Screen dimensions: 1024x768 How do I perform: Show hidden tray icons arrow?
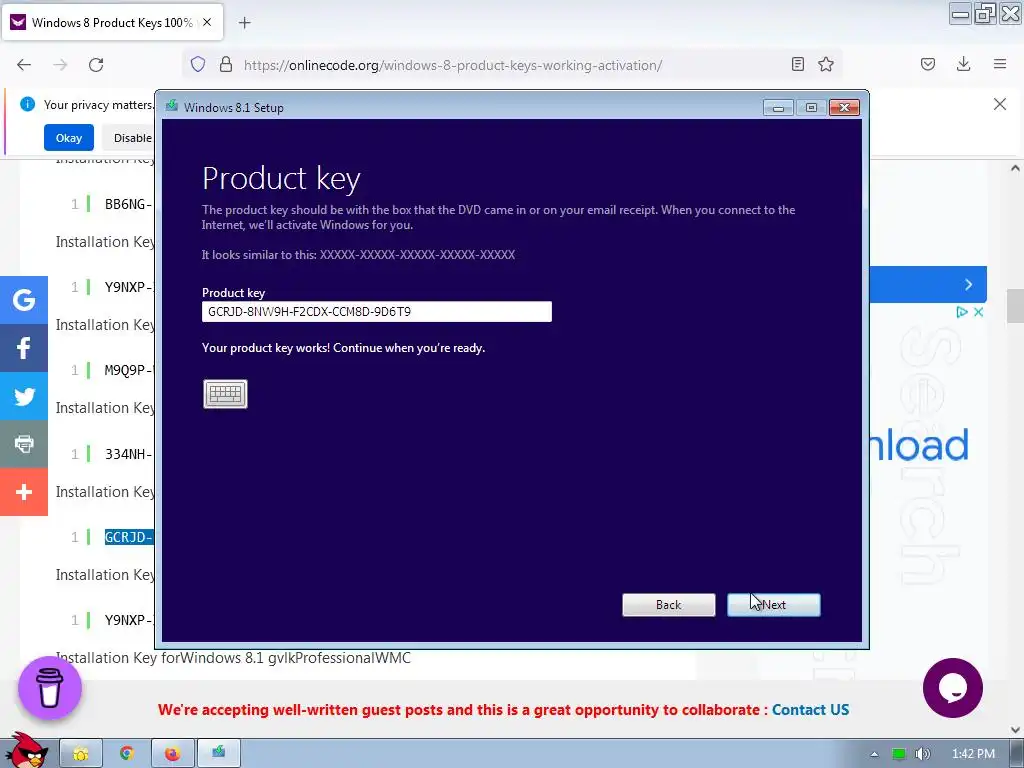874,754
